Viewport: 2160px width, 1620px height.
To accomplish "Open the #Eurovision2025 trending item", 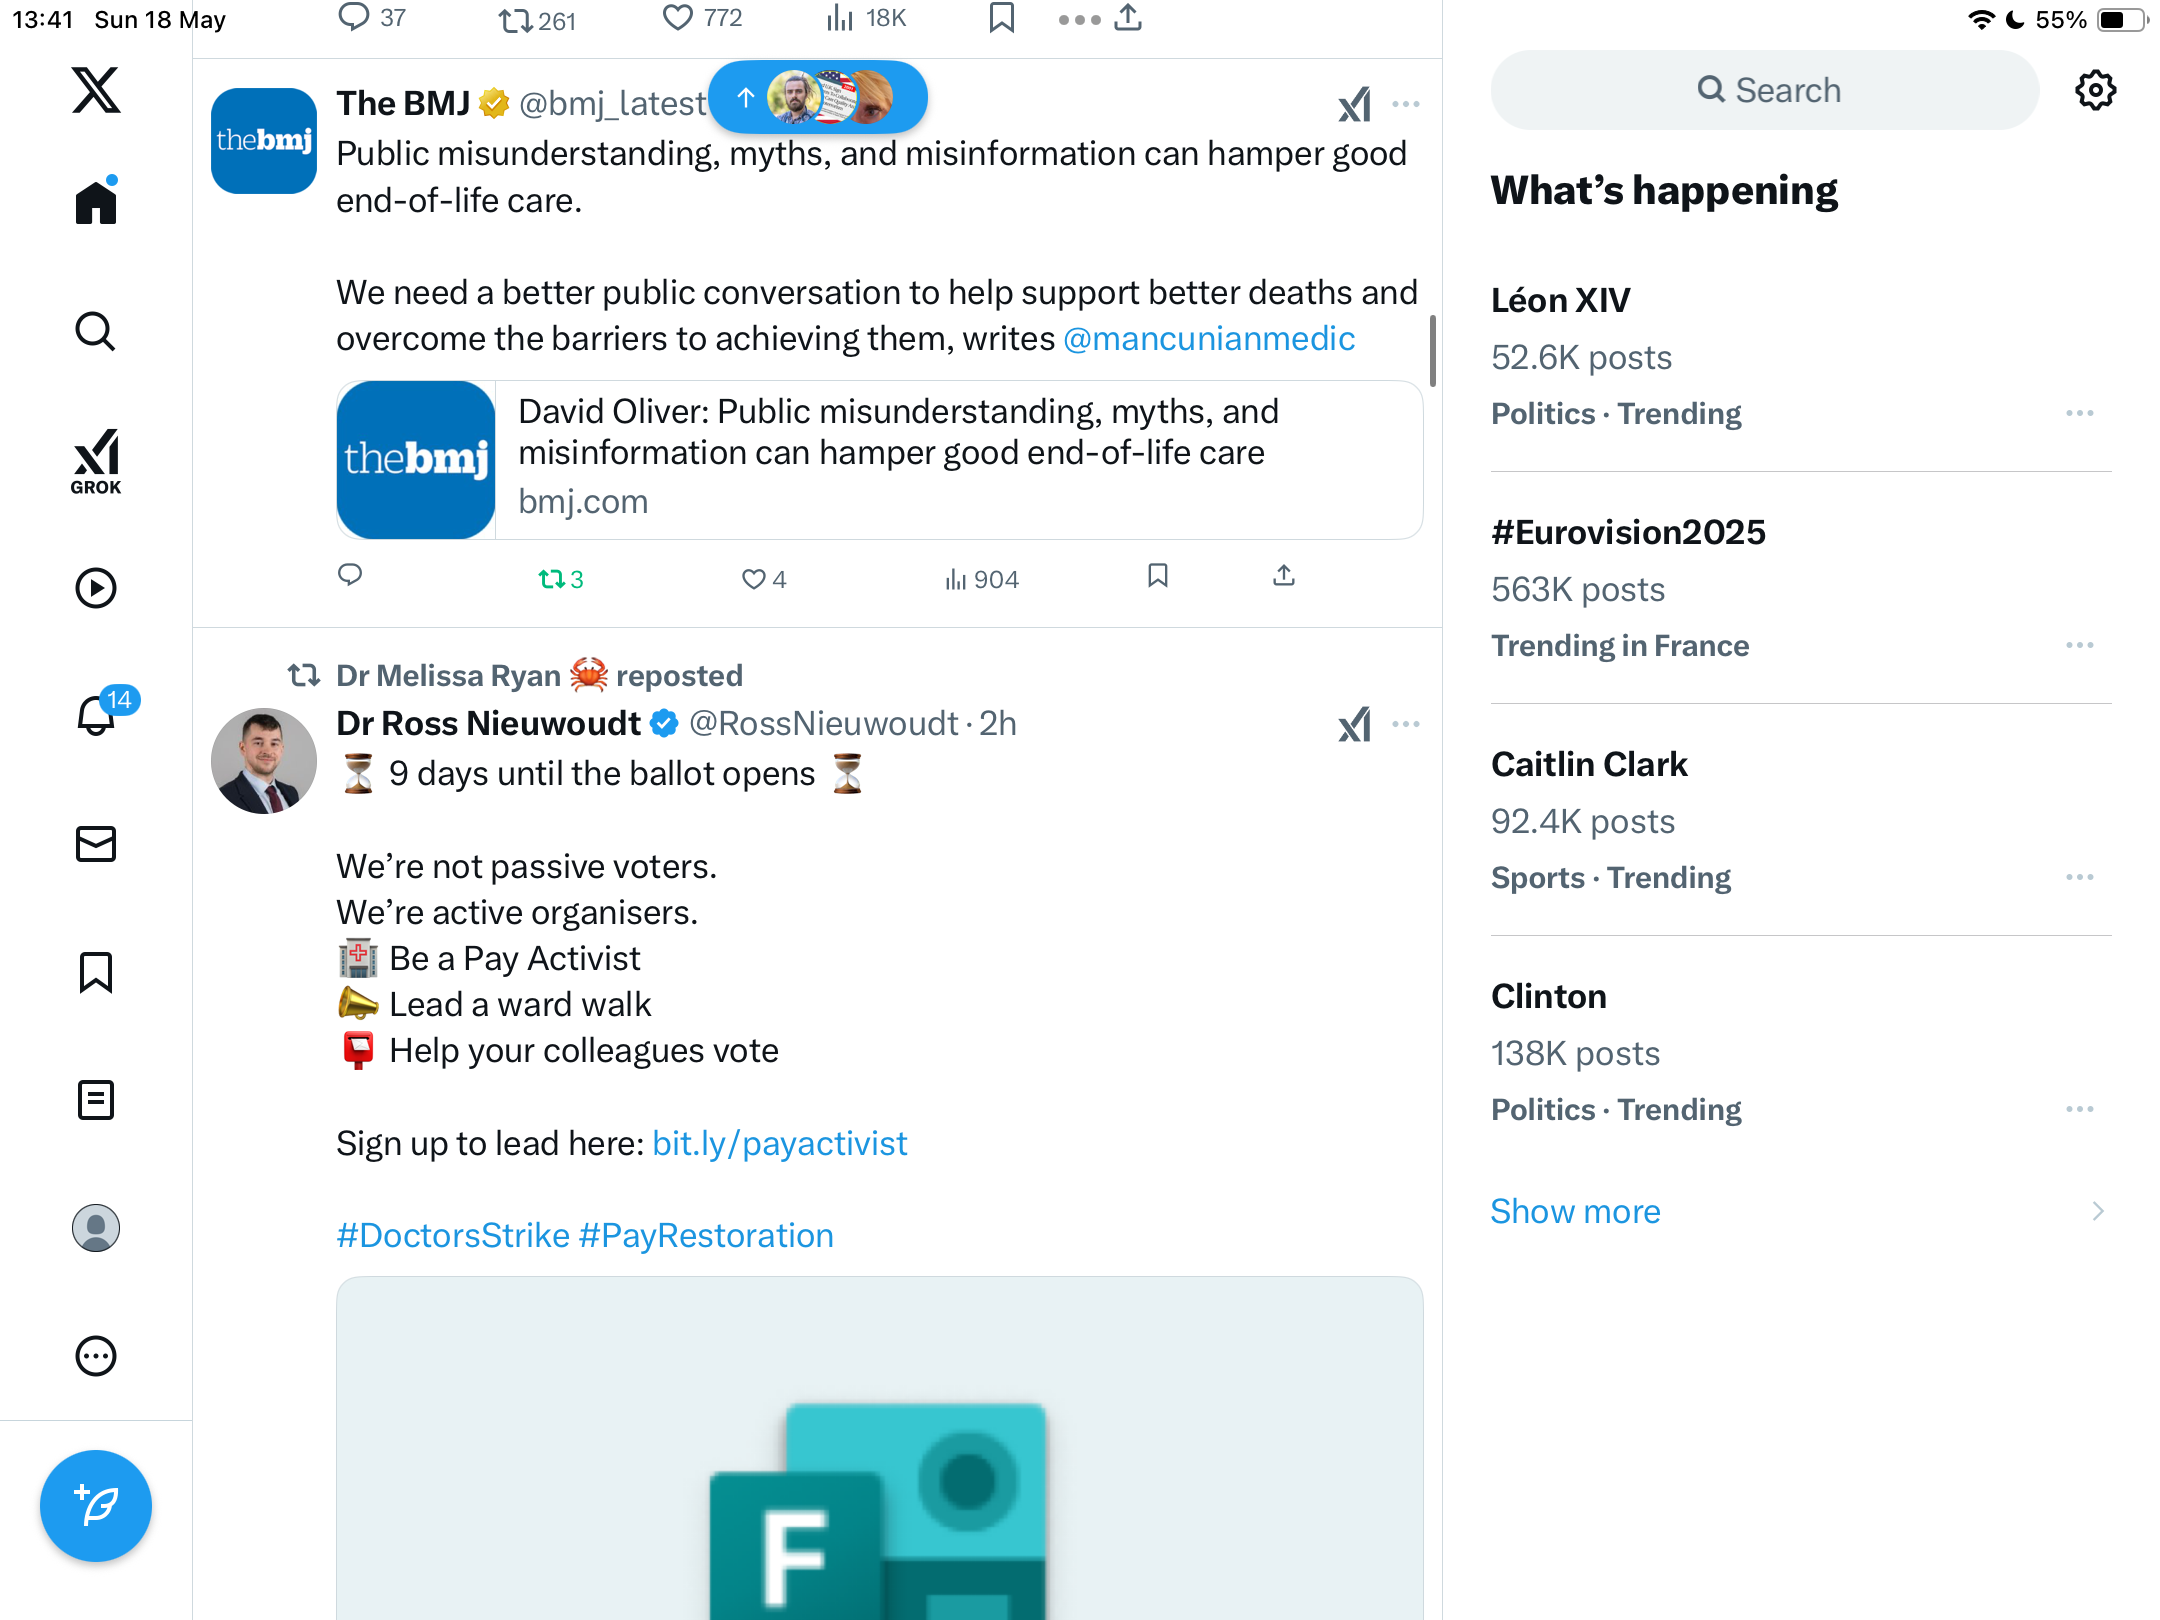I will click(x=1801, y=588).
